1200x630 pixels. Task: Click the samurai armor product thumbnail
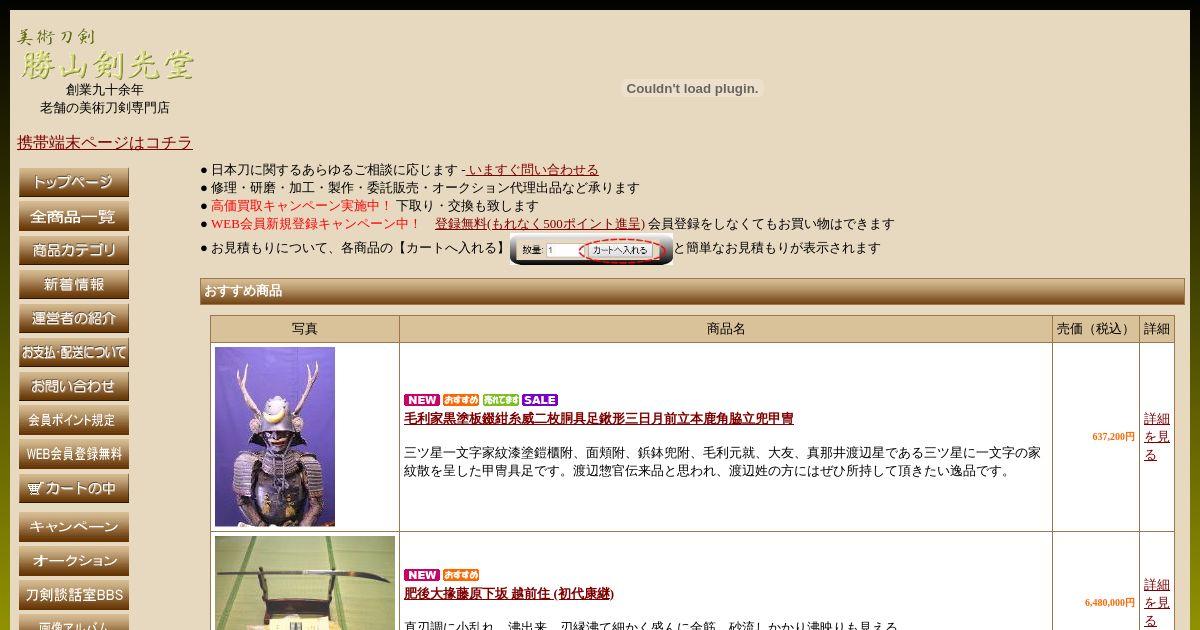[x=275, y=437]
